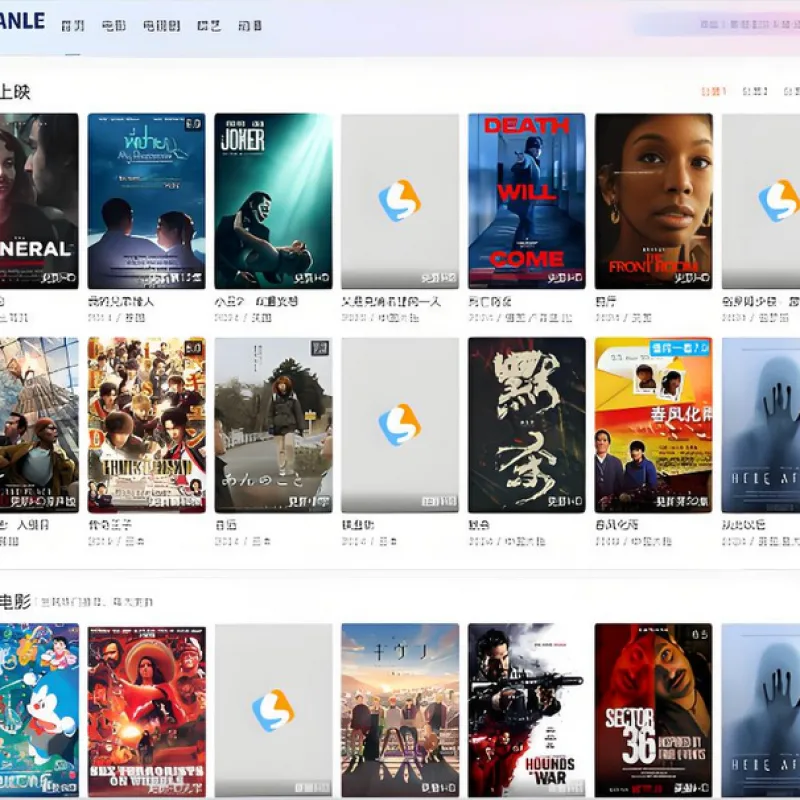The width and height of the screenshot is (800, 800).
Task: Open the JOKER movie poster
Action: 273,201
